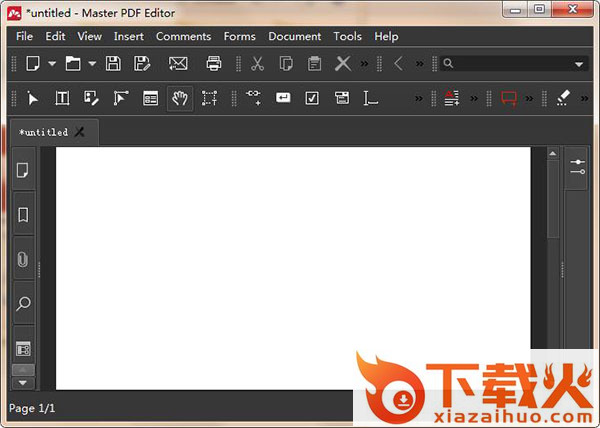Select the Edit Text tool
The width and height of the screenshot is (600, 428).
62,98
